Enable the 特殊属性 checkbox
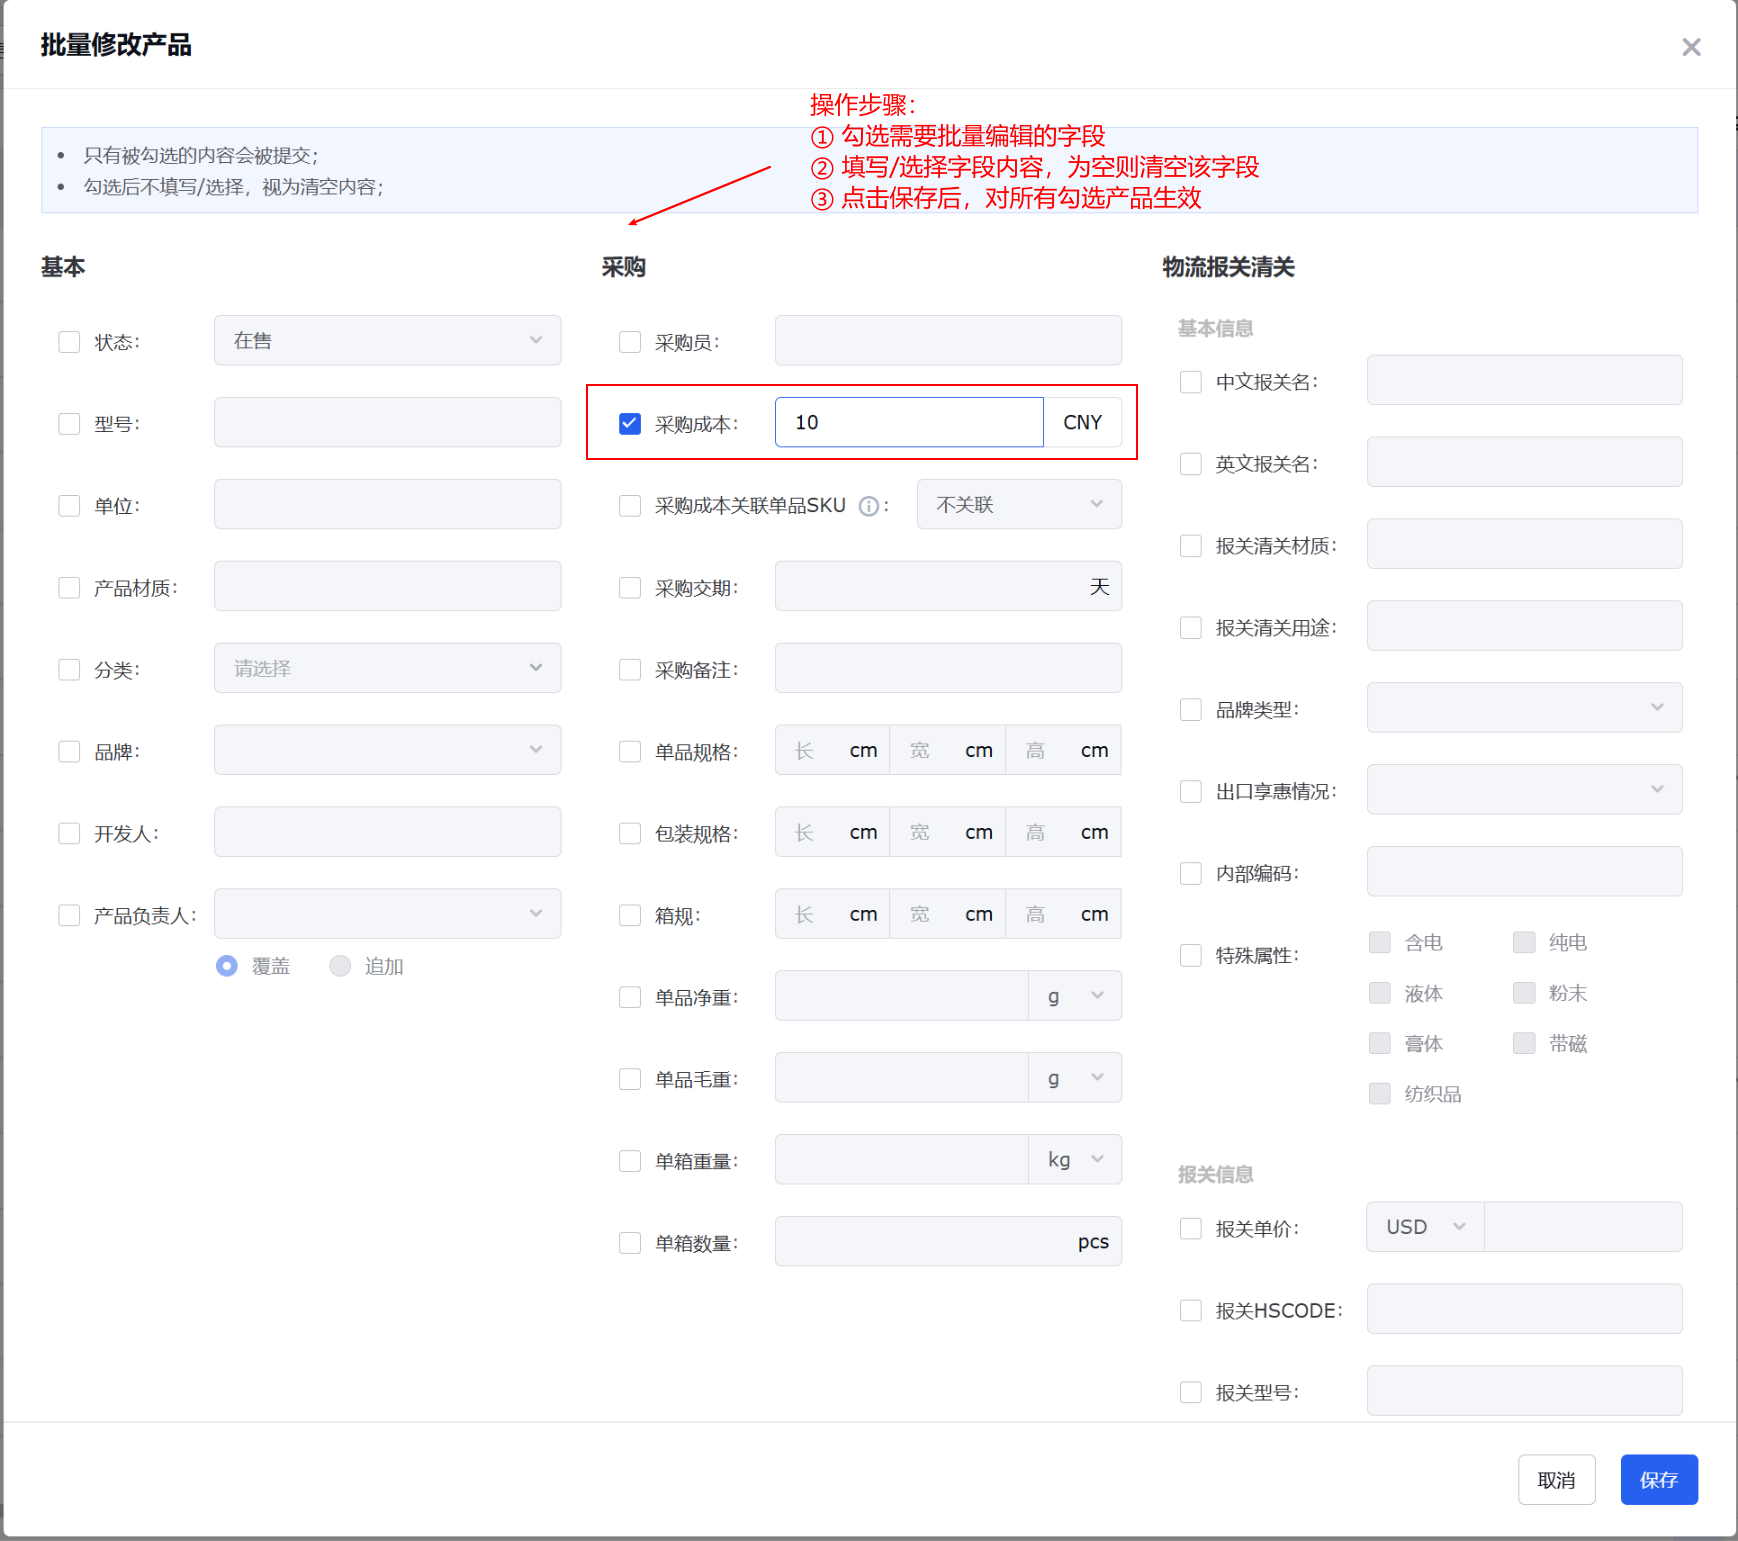This screenshot has width=1738, height=1541. [1191, 956]
